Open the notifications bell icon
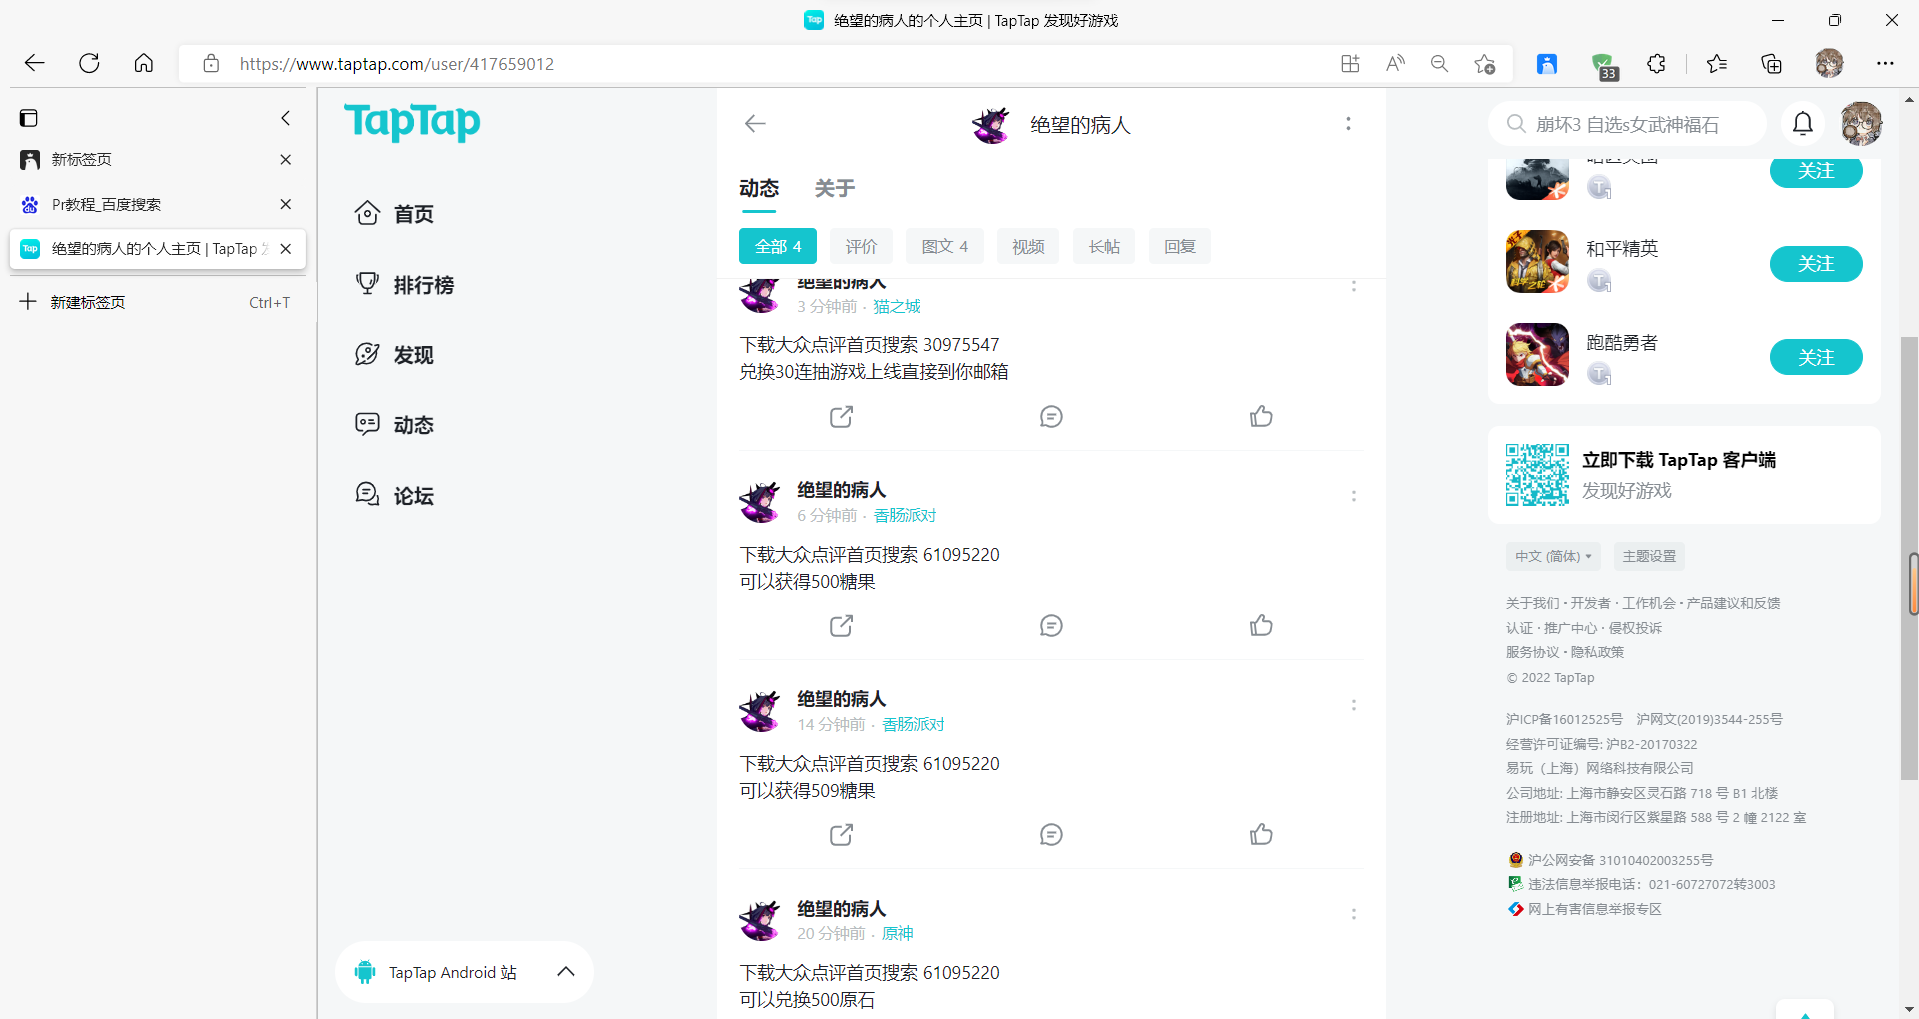The image size is (1919, 1019). click(x=1802, y=123)
